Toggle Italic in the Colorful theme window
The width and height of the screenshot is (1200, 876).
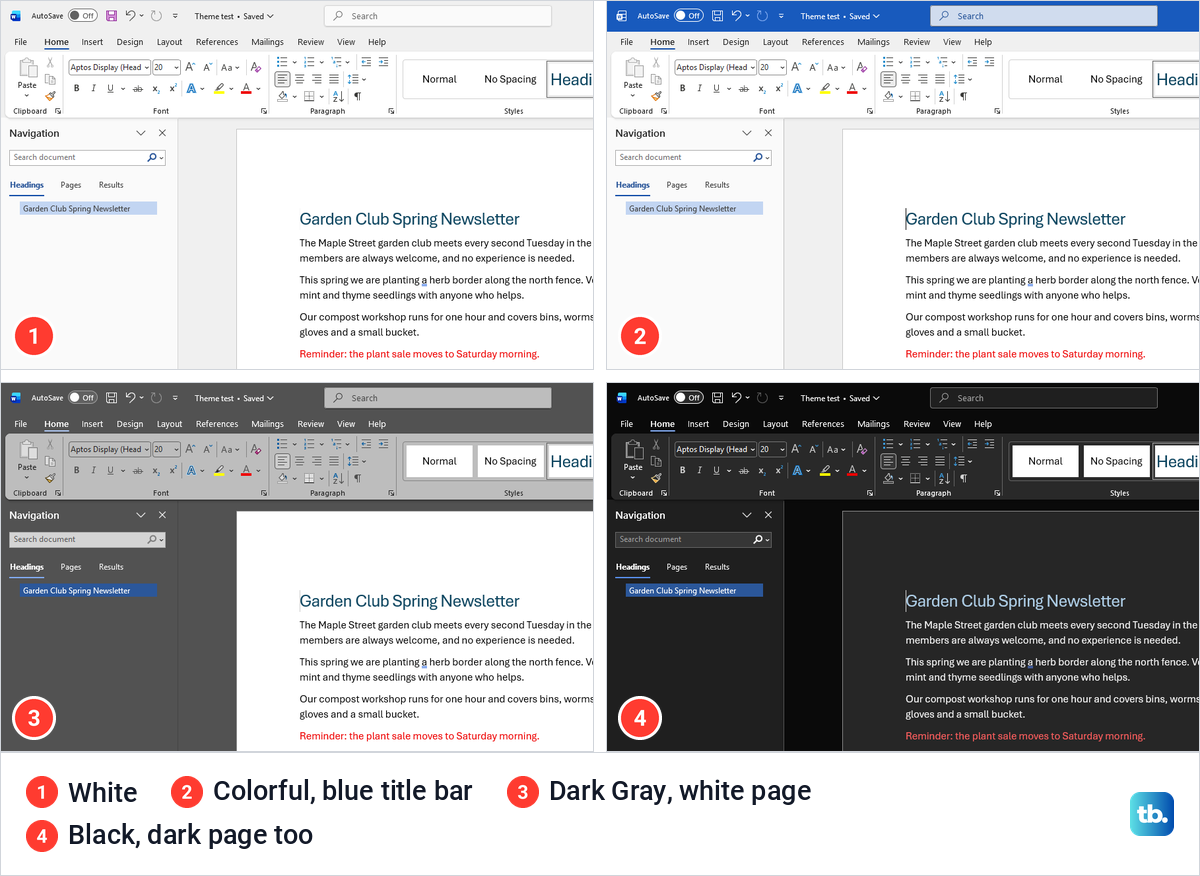click(x=699, y=88)
